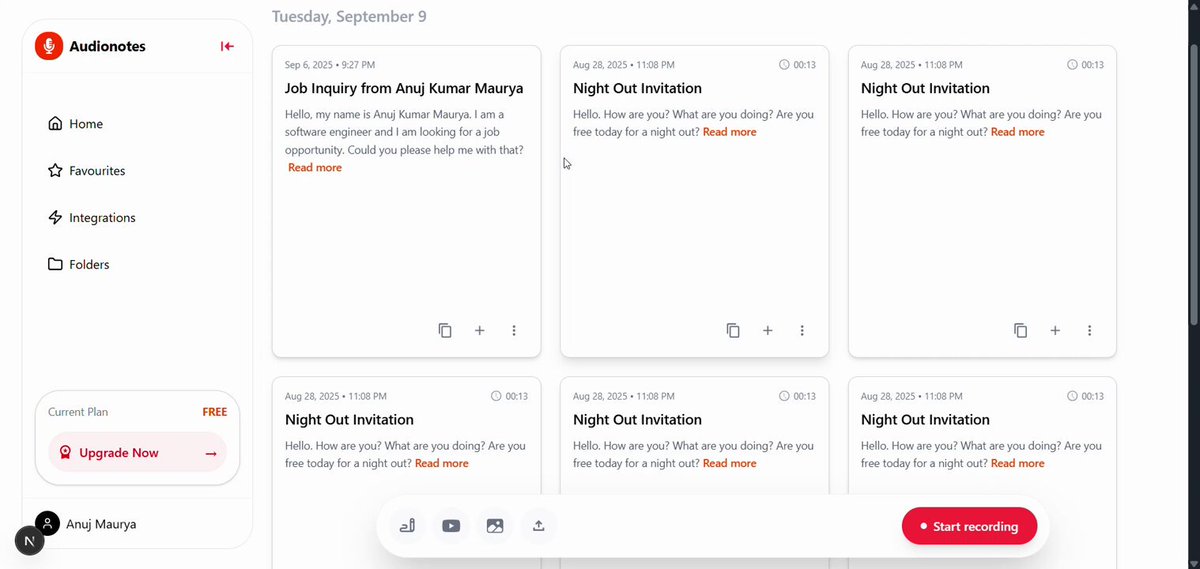1200x569 pixels.
Task: Click the Audionotes microphone logo
Action: (x=49, y=46)
